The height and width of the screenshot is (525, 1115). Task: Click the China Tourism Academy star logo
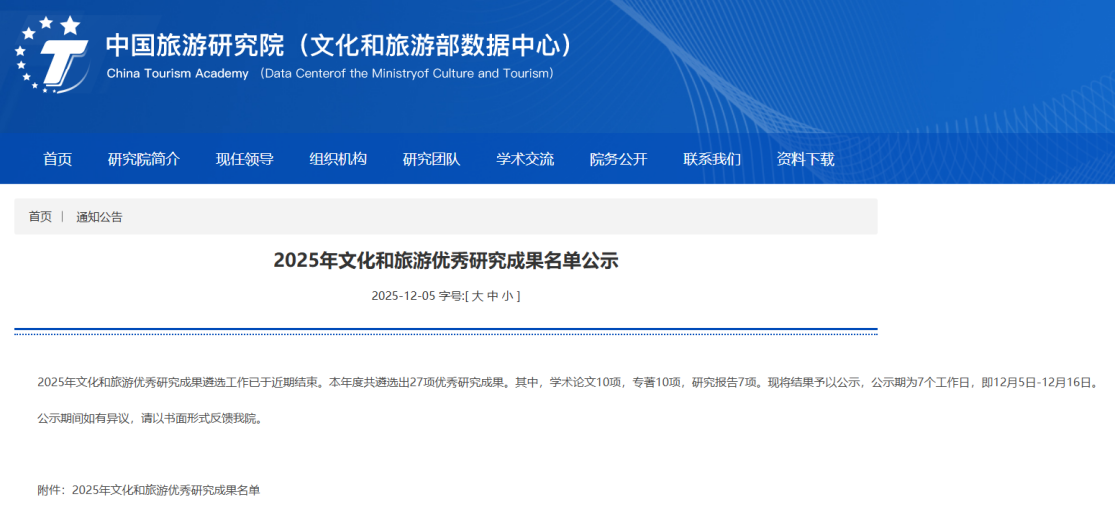coord(52,52)
